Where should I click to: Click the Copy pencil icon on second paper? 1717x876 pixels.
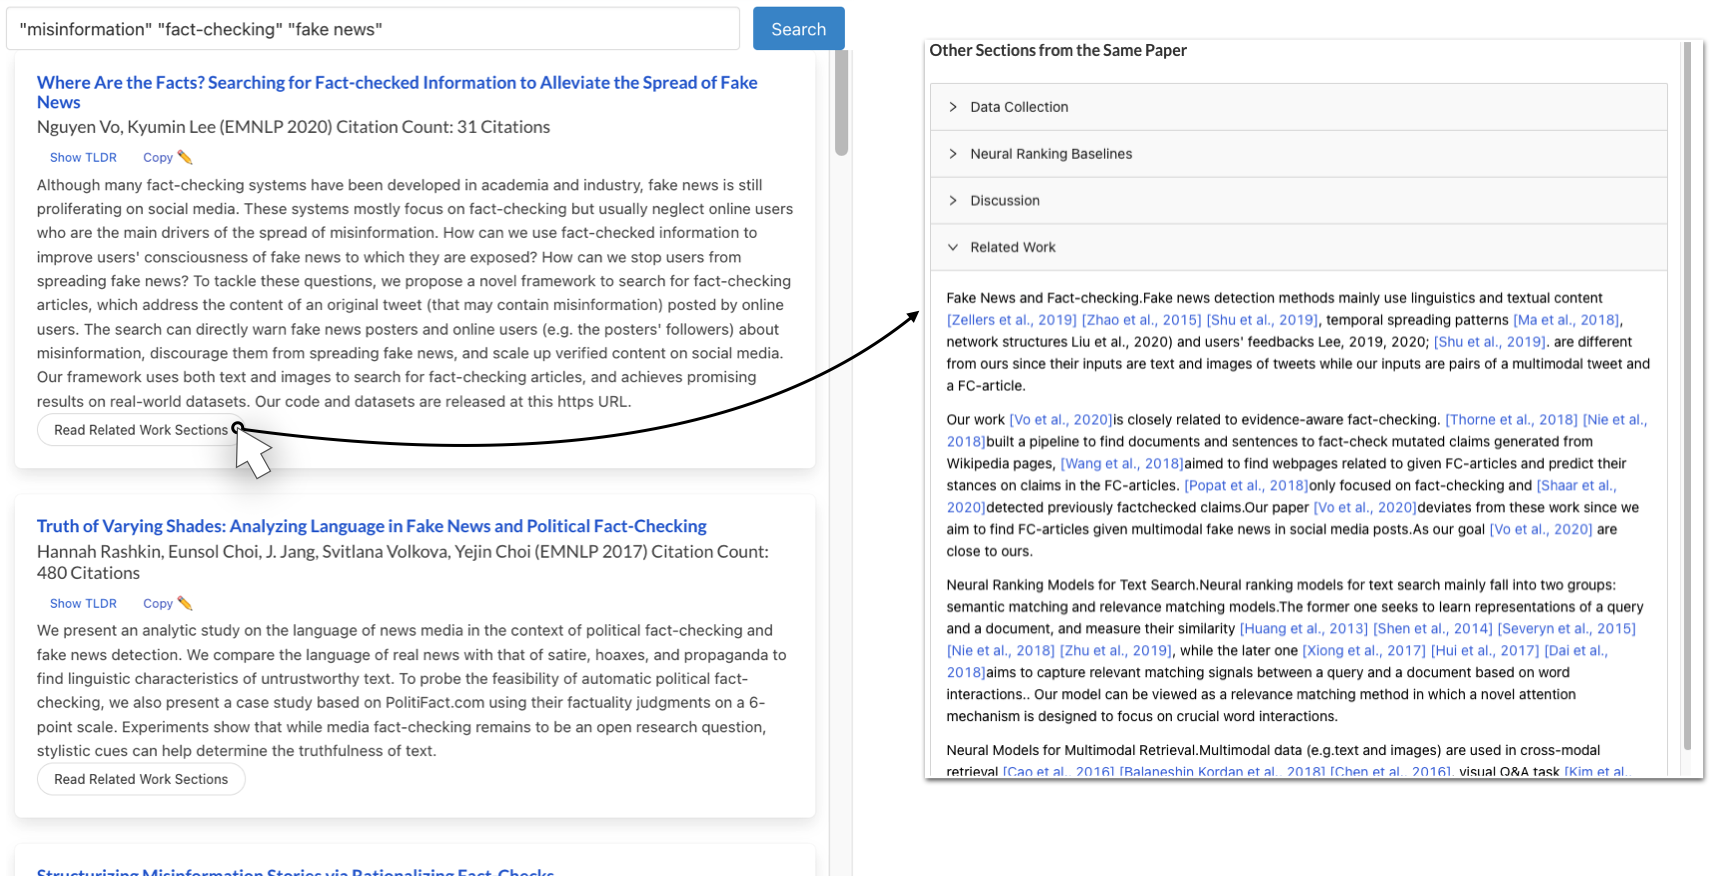pyautogui.click(x=184, y=603)
